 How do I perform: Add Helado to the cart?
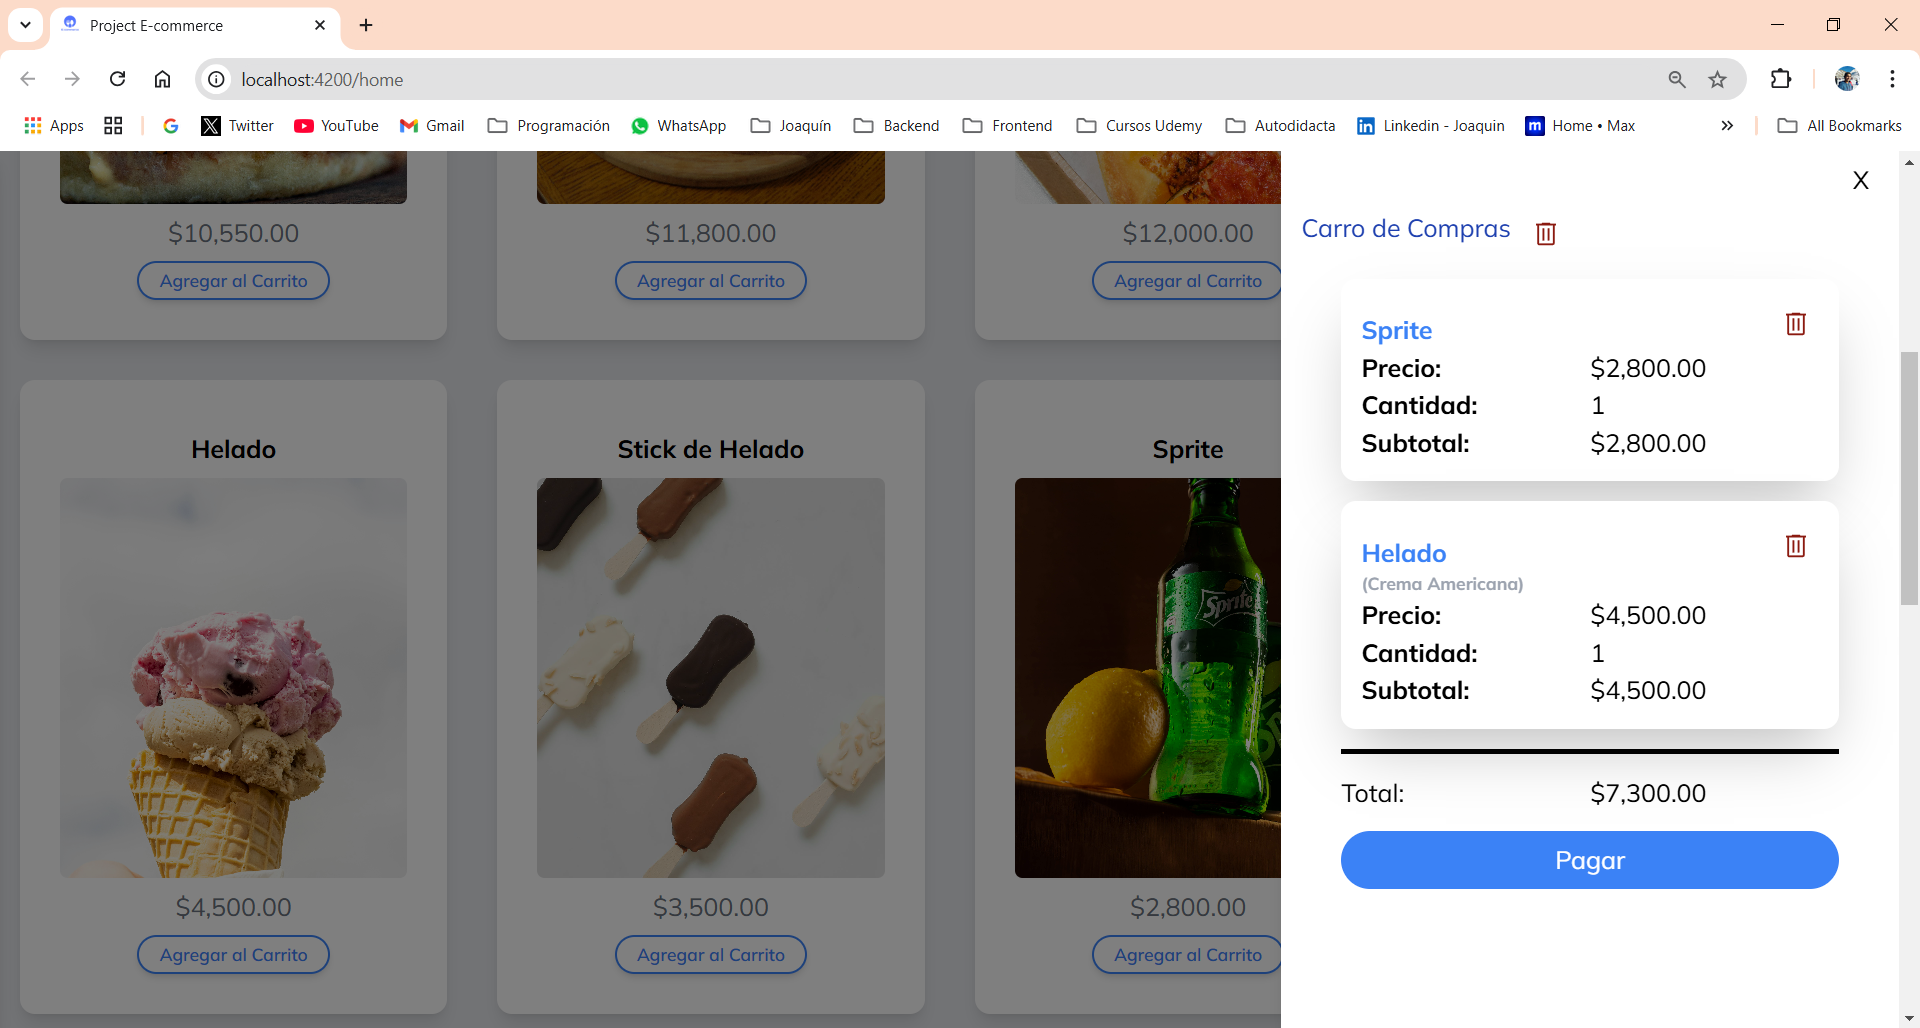pyautogui.click(x=233, y=954)
